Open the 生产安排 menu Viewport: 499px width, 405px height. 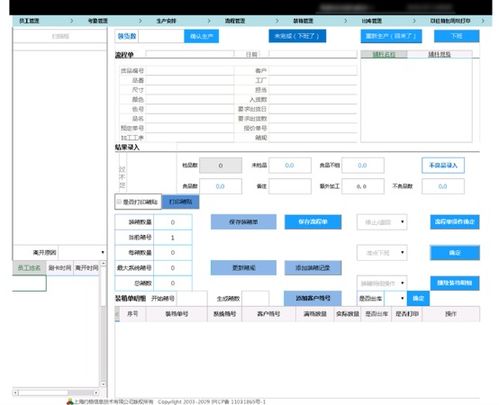tap(166, 21)
